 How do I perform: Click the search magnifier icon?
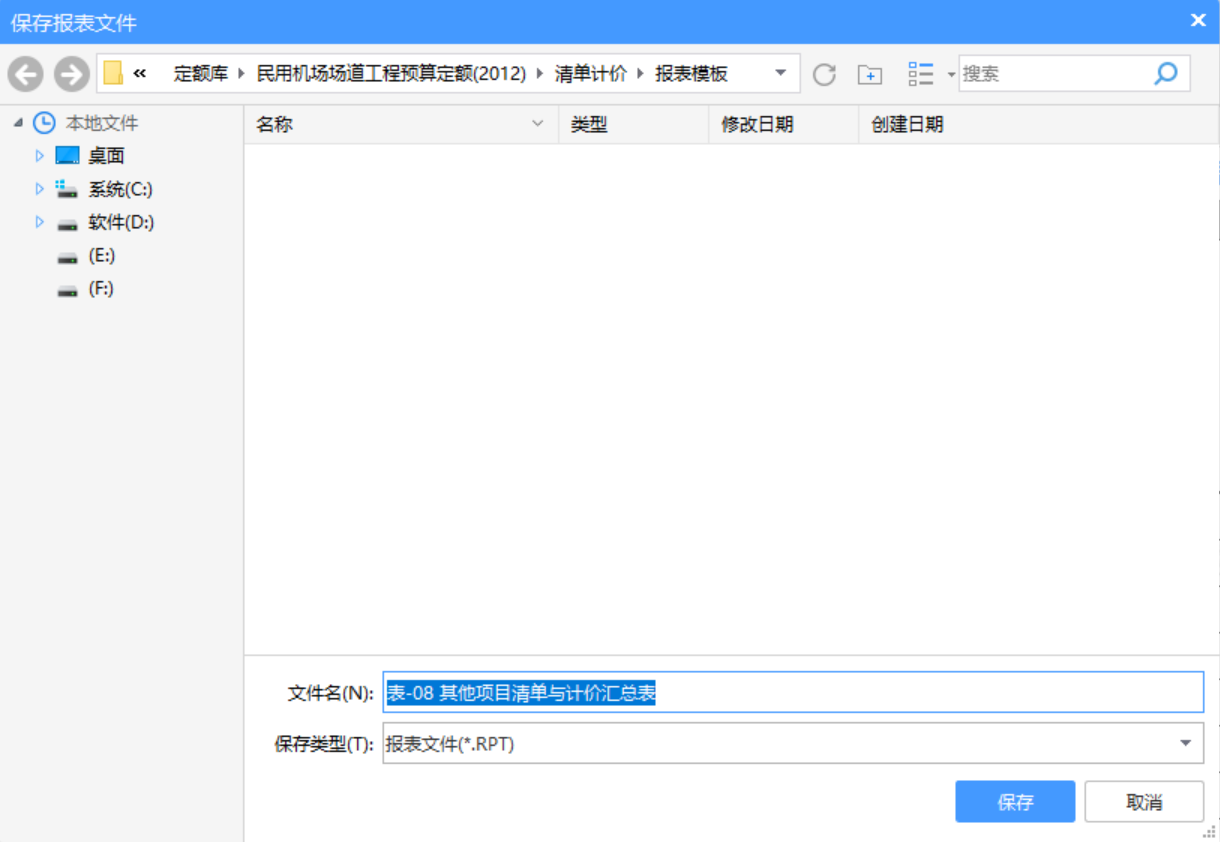point(1166,73)
